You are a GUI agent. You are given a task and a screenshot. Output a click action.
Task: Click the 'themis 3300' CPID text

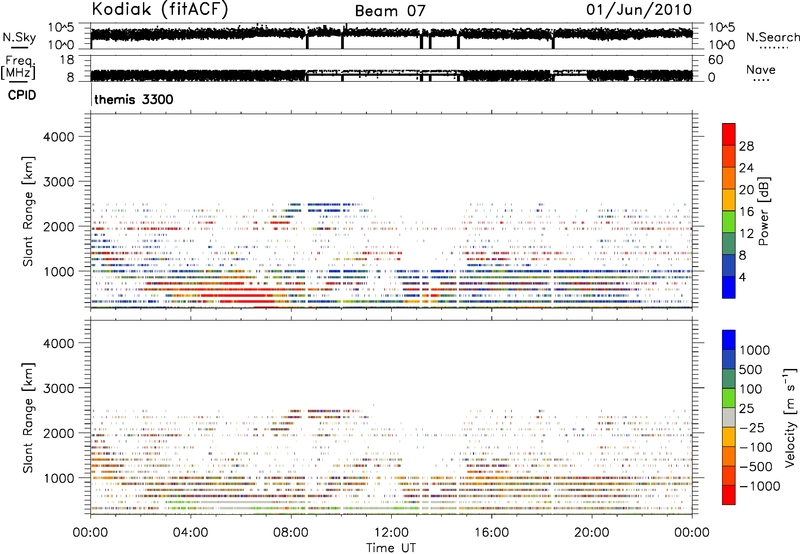click(x=134, y=99)
